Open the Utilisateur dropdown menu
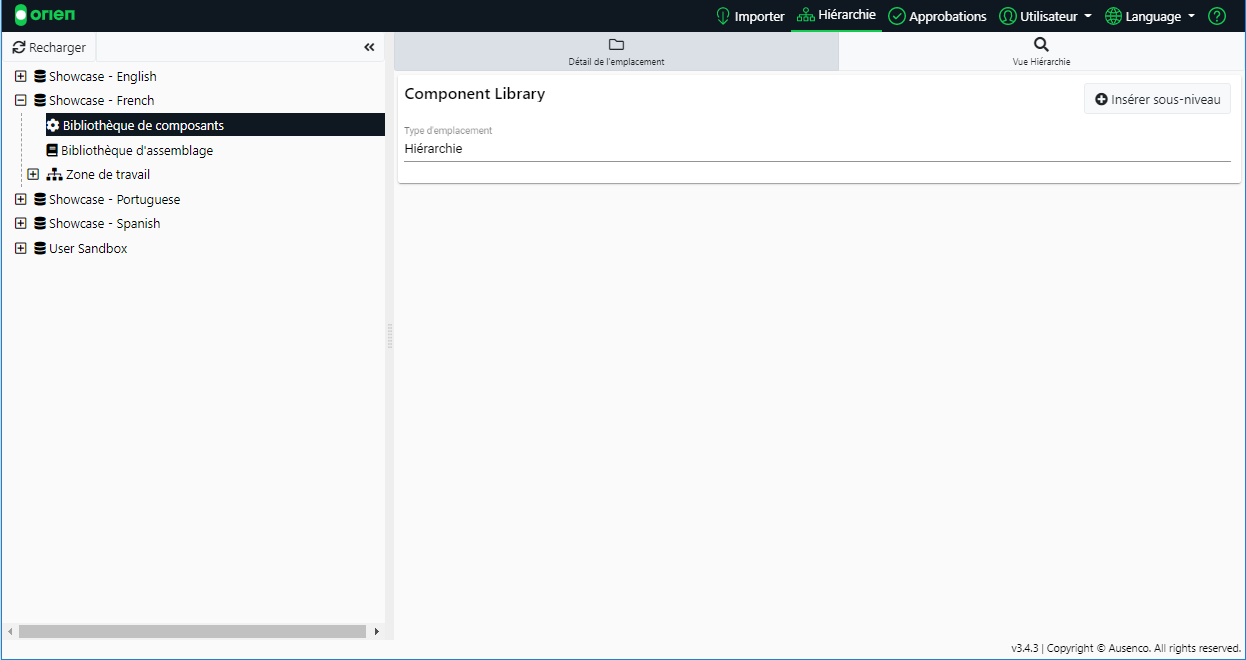This screenshot has height=660, width=1246. (1046, 16)
